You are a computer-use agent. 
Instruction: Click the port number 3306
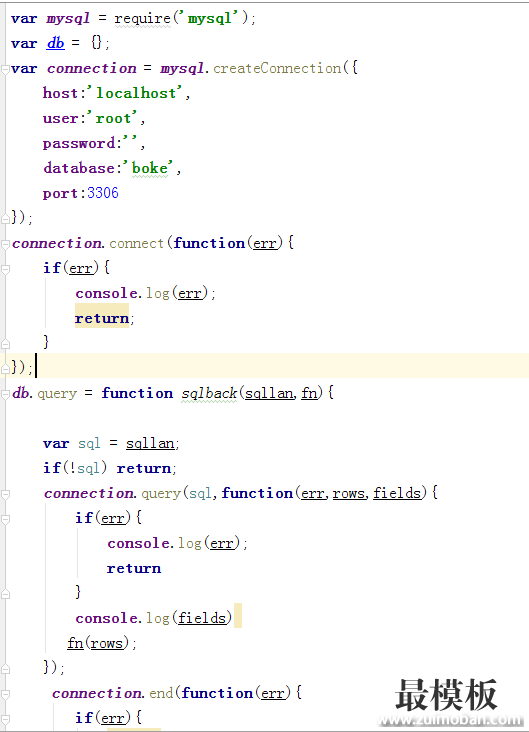[x=103, y=193]
